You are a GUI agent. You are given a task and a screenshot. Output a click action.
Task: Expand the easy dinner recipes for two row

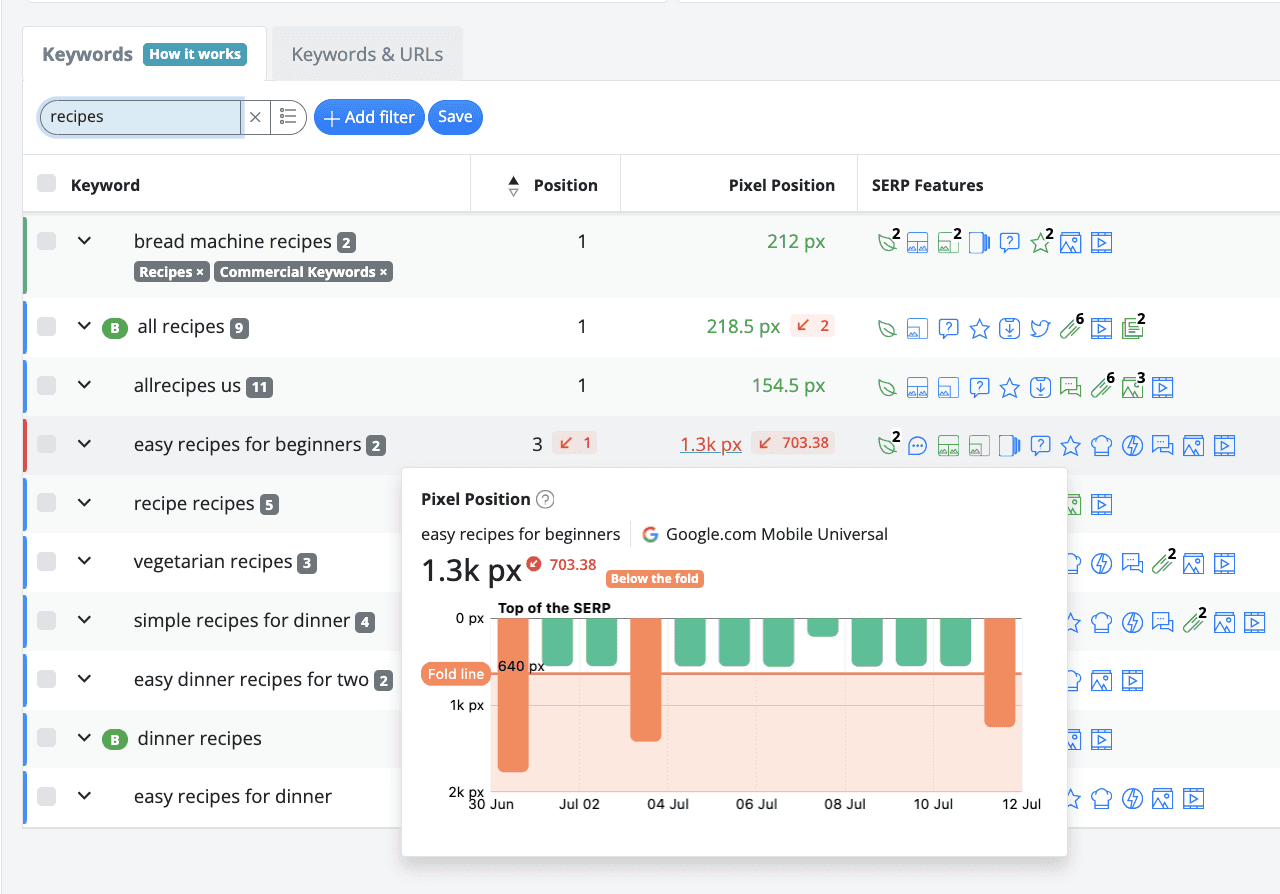point(85,679)
